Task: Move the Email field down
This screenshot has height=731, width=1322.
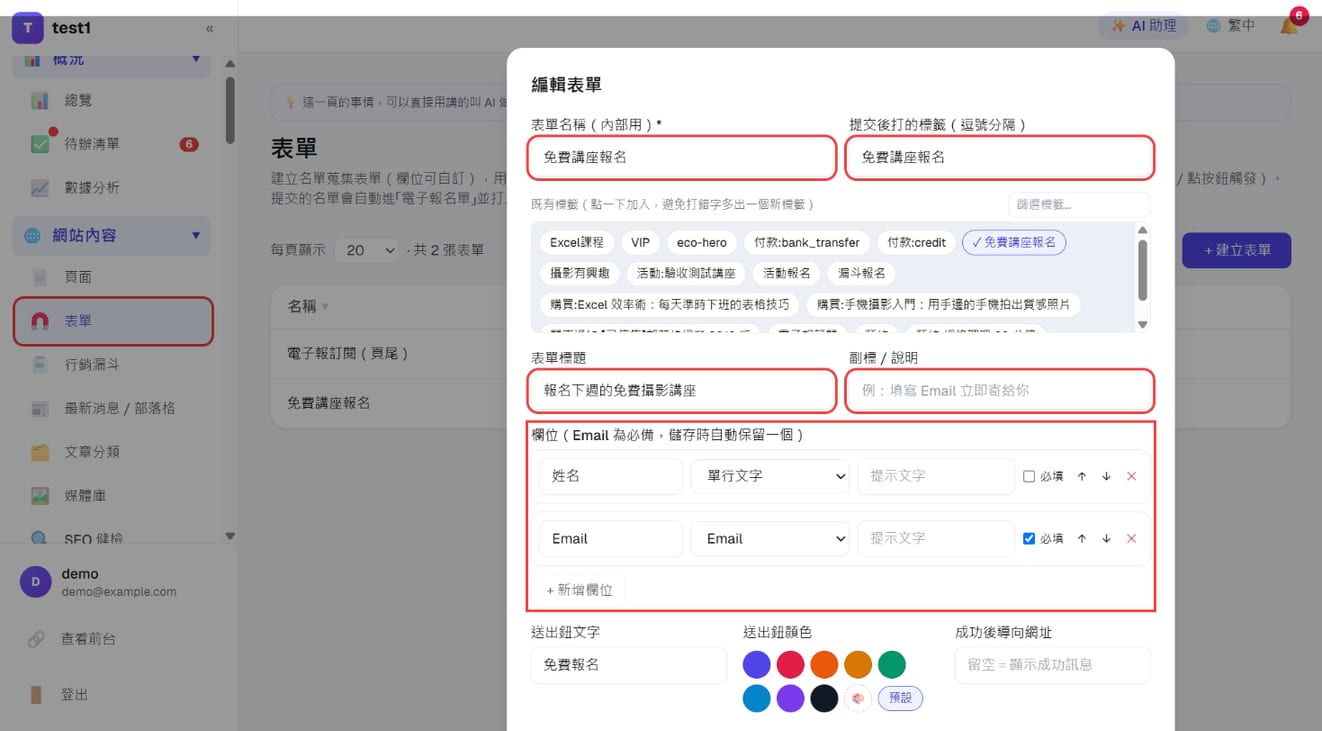Action: tap(1106, 539)
